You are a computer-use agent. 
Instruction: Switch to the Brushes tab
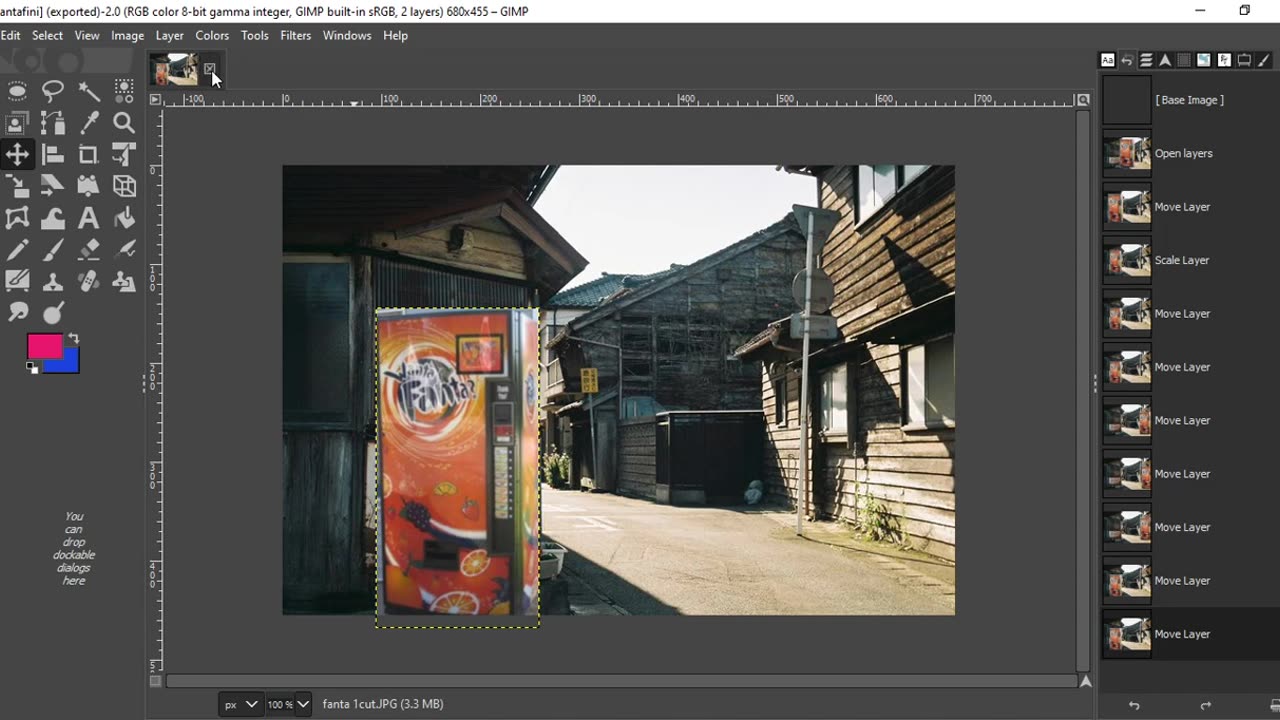click(x=1264, y=60)
